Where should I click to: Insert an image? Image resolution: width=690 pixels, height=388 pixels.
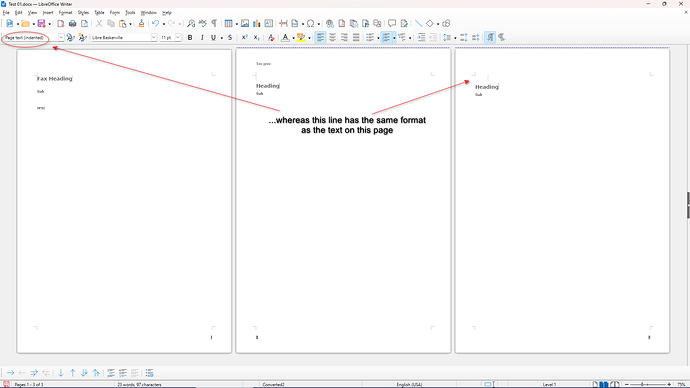[245, 23]
